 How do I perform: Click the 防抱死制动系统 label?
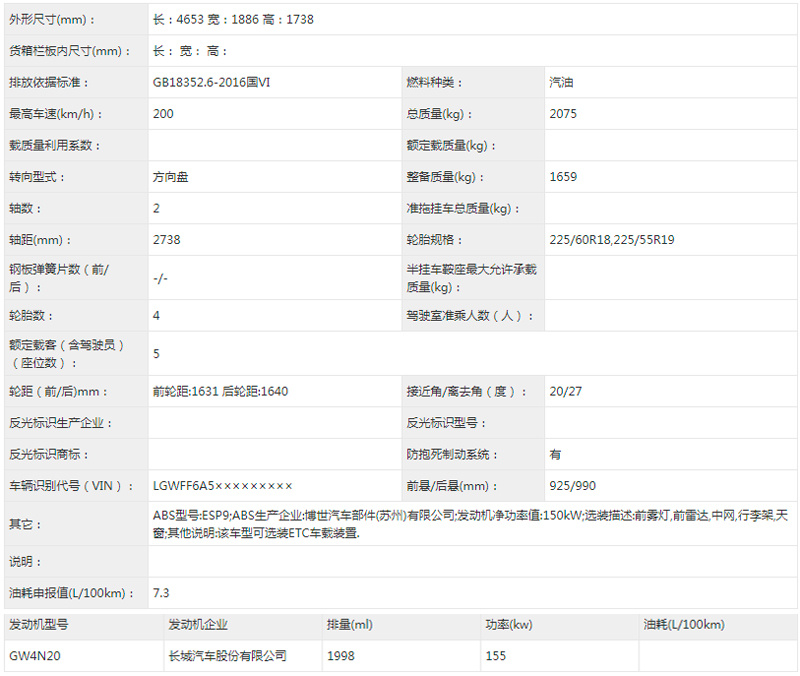452,455
